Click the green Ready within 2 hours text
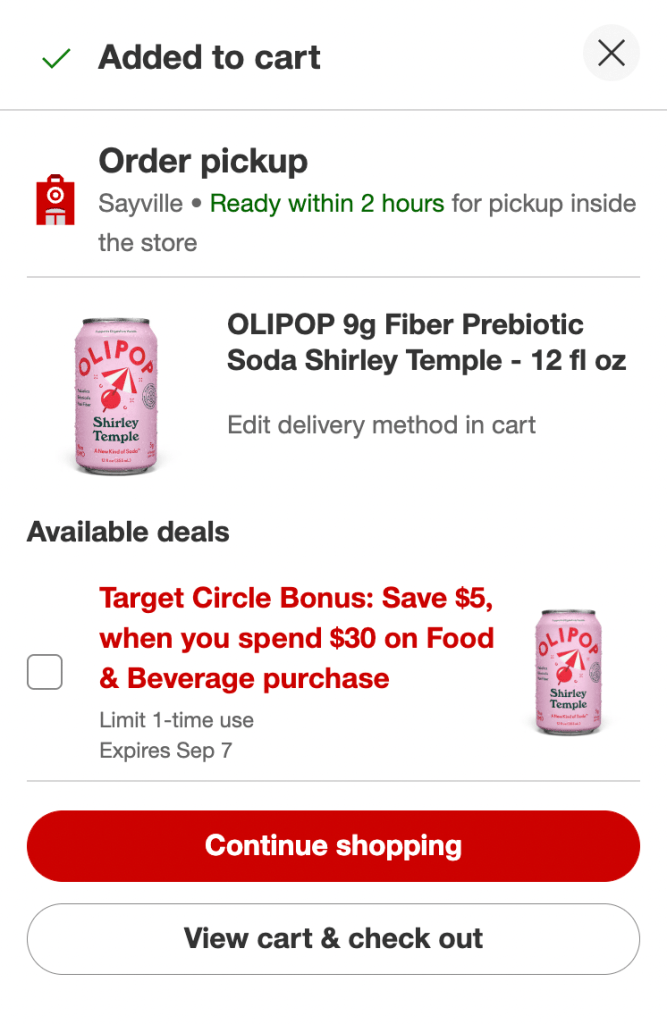Viewport: 667px width, 1024px height. click(x=327, y=203)
